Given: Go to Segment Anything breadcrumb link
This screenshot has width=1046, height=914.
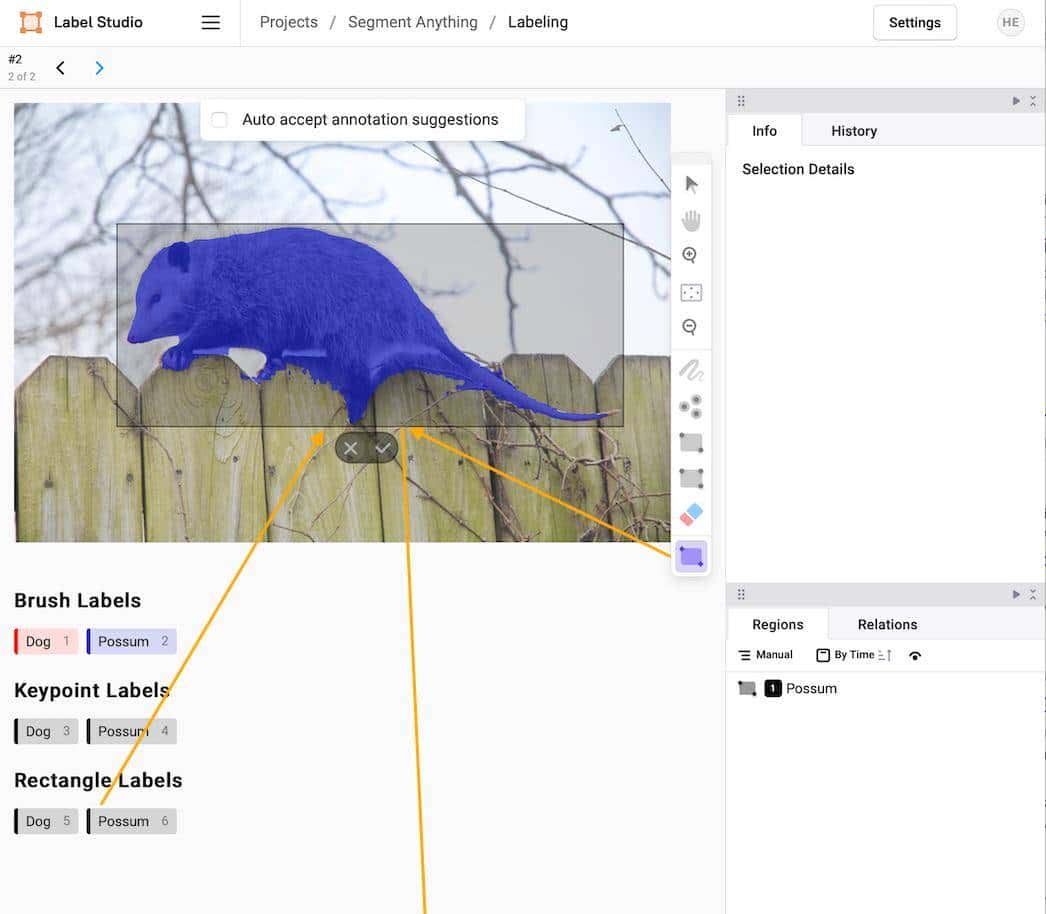Looking at the screenshot, I should click(x=412, y=22).
